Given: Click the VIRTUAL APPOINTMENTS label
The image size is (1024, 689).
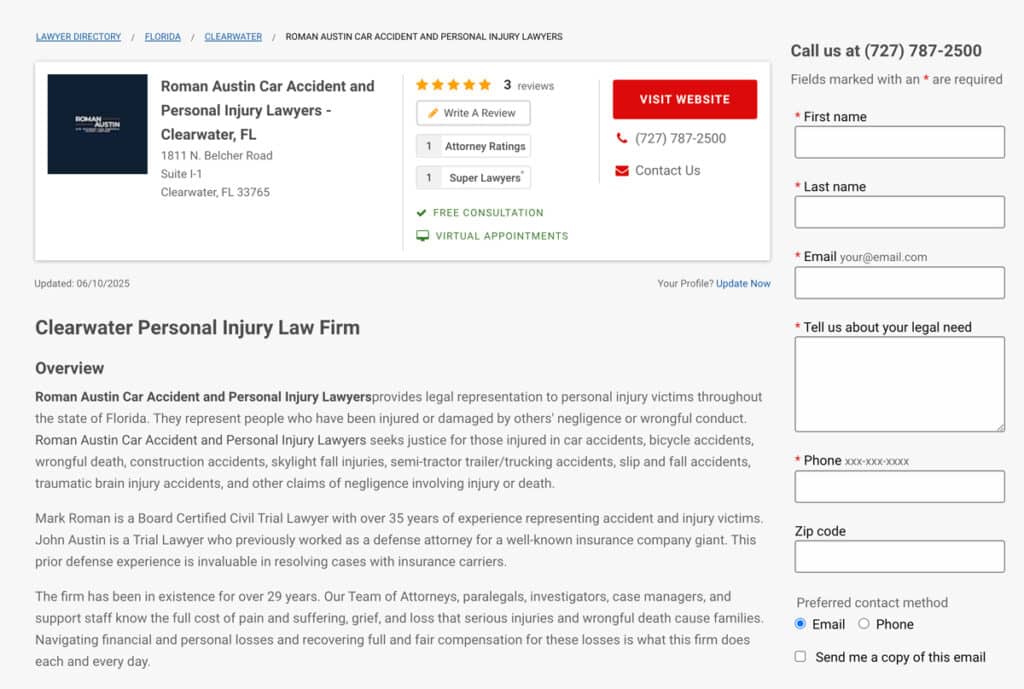Looking at the screenshot, I should tap(502, 236).
